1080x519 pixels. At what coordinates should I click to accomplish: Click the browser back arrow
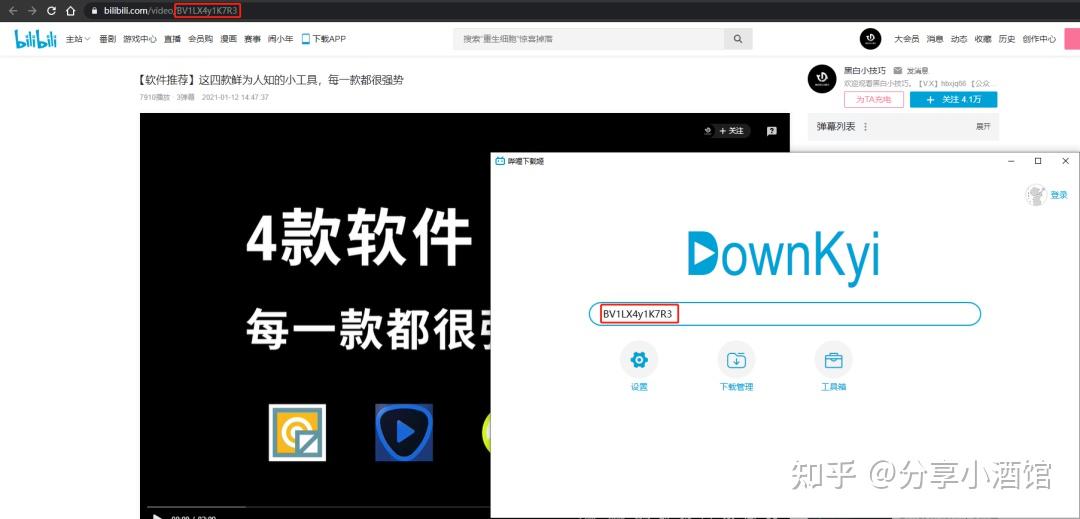[x=12, y=11]
